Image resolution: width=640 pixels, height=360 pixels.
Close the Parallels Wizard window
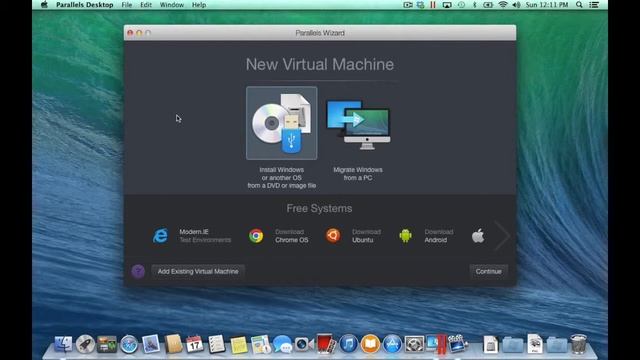[x=130, y=33]
